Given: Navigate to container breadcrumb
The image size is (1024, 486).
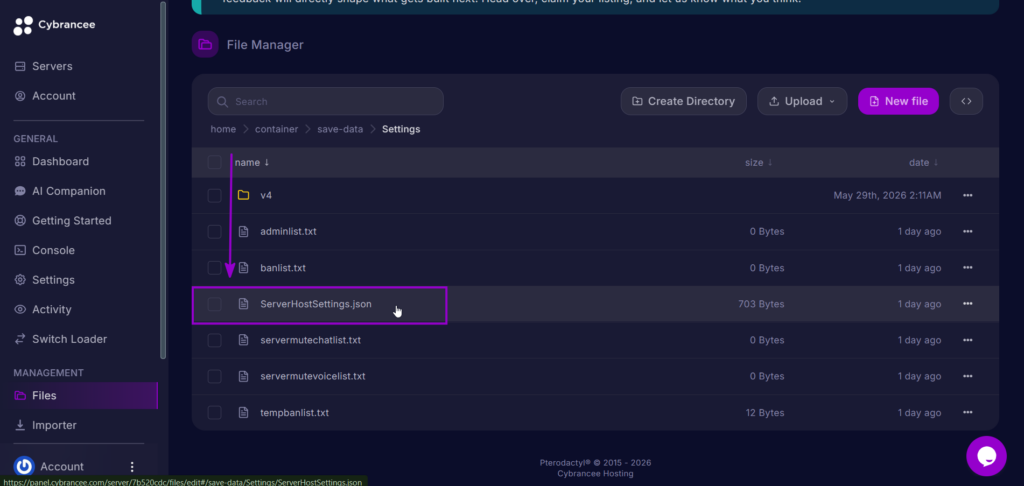Looking at the screenshot, I should pyautogui.click(x=277, y=129).
